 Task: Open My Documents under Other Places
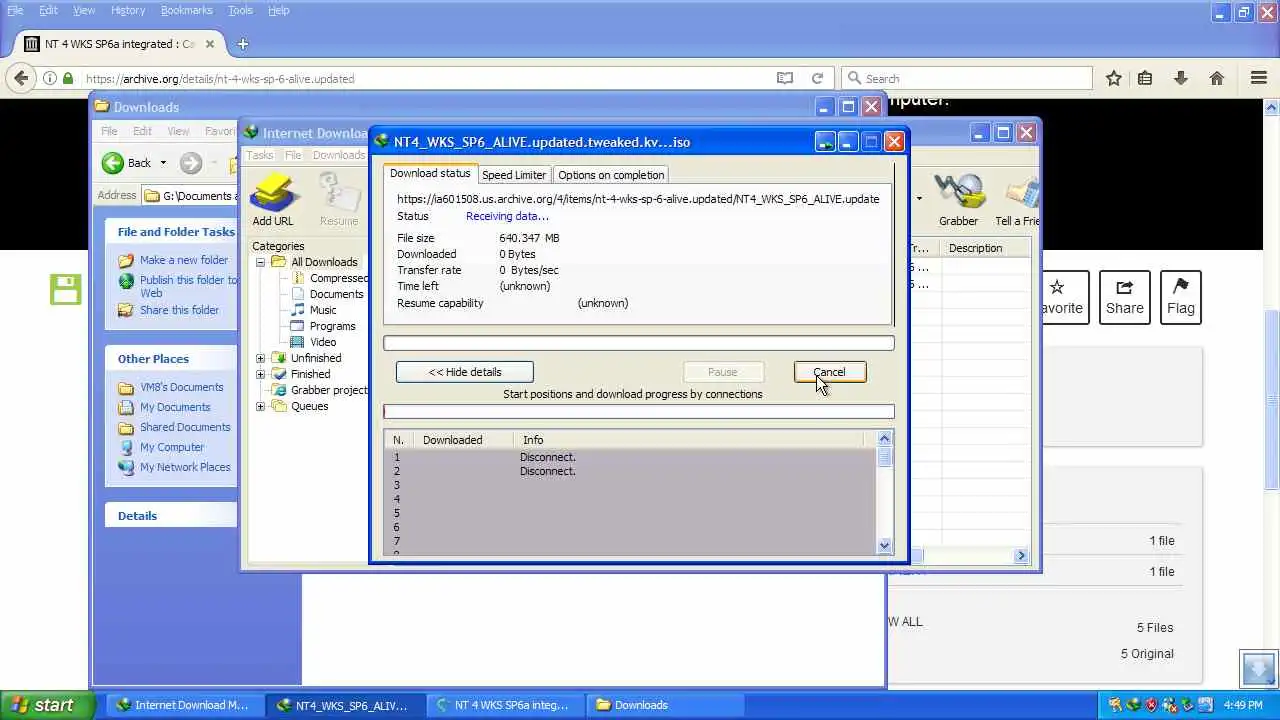click(x=175, y=407)
